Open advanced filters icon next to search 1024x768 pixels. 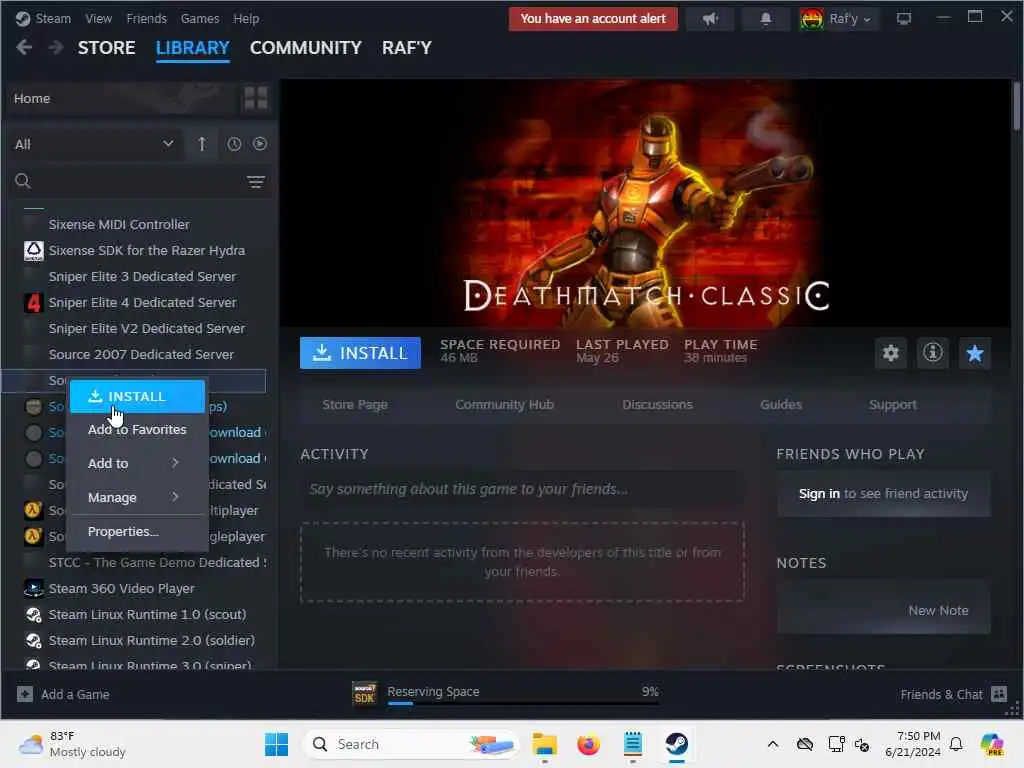click(x=255, y=182)
